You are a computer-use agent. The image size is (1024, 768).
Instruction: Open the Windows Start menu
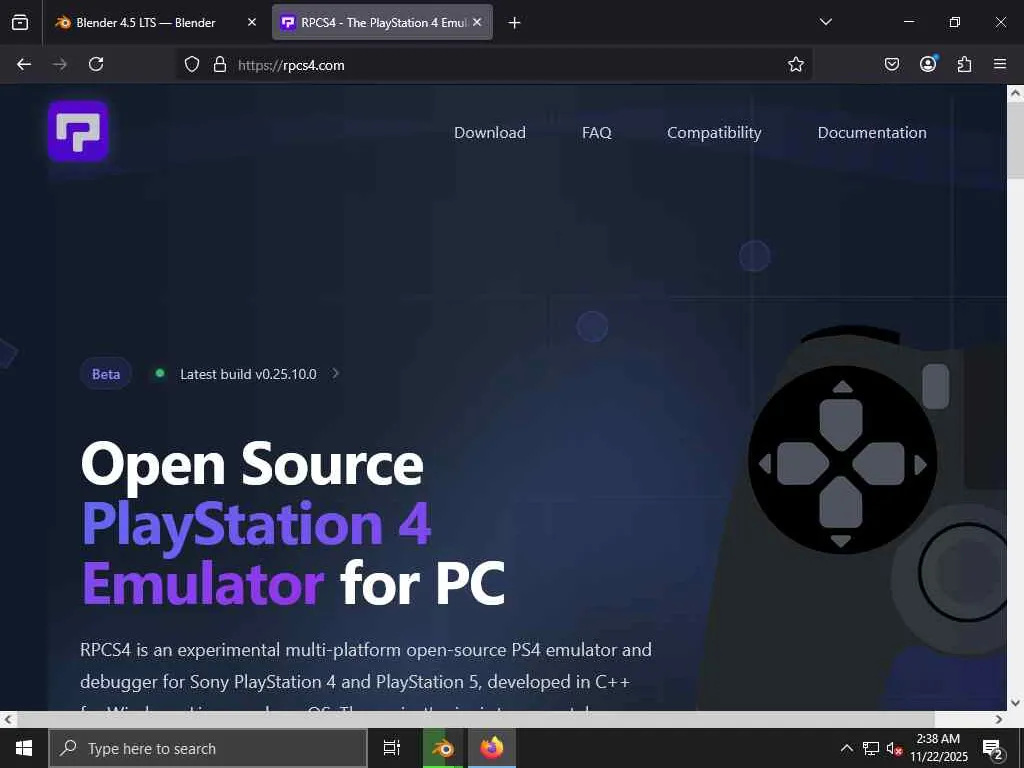point(24,748)
